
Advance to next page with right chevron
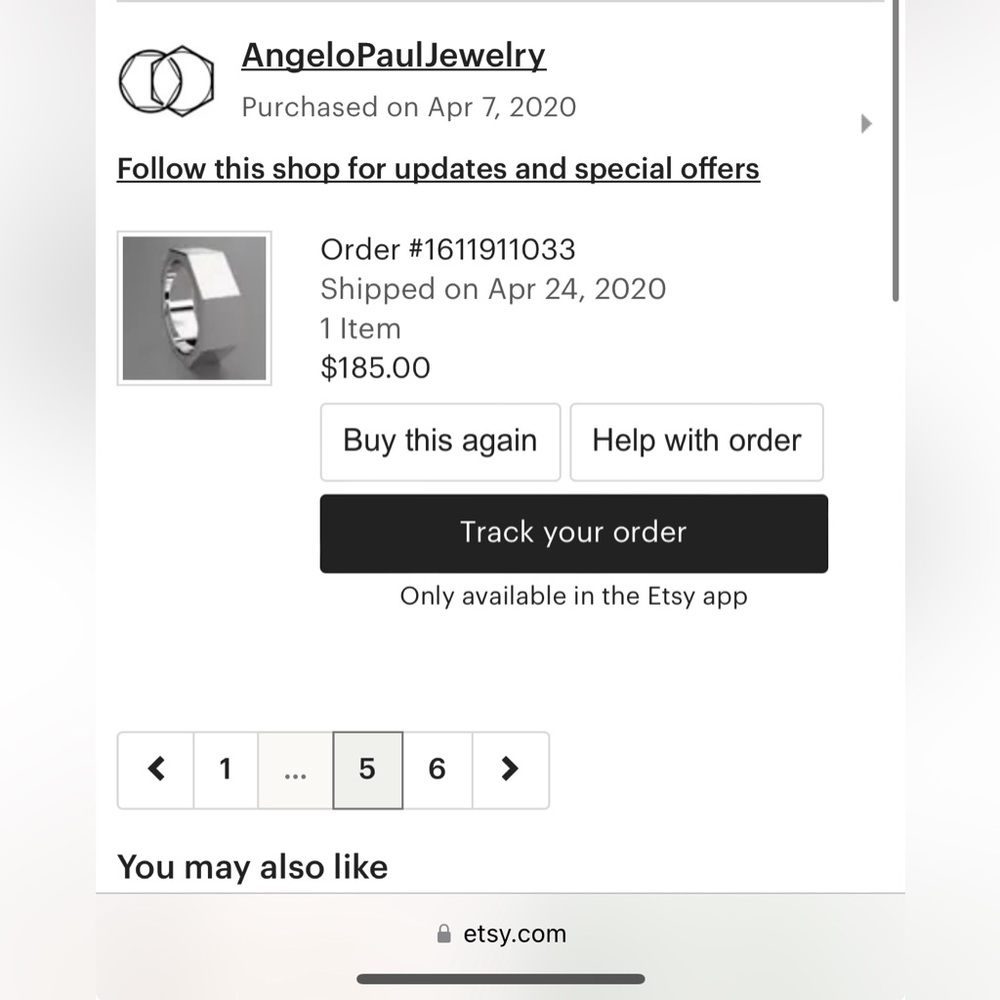click(x=510, y=769)
